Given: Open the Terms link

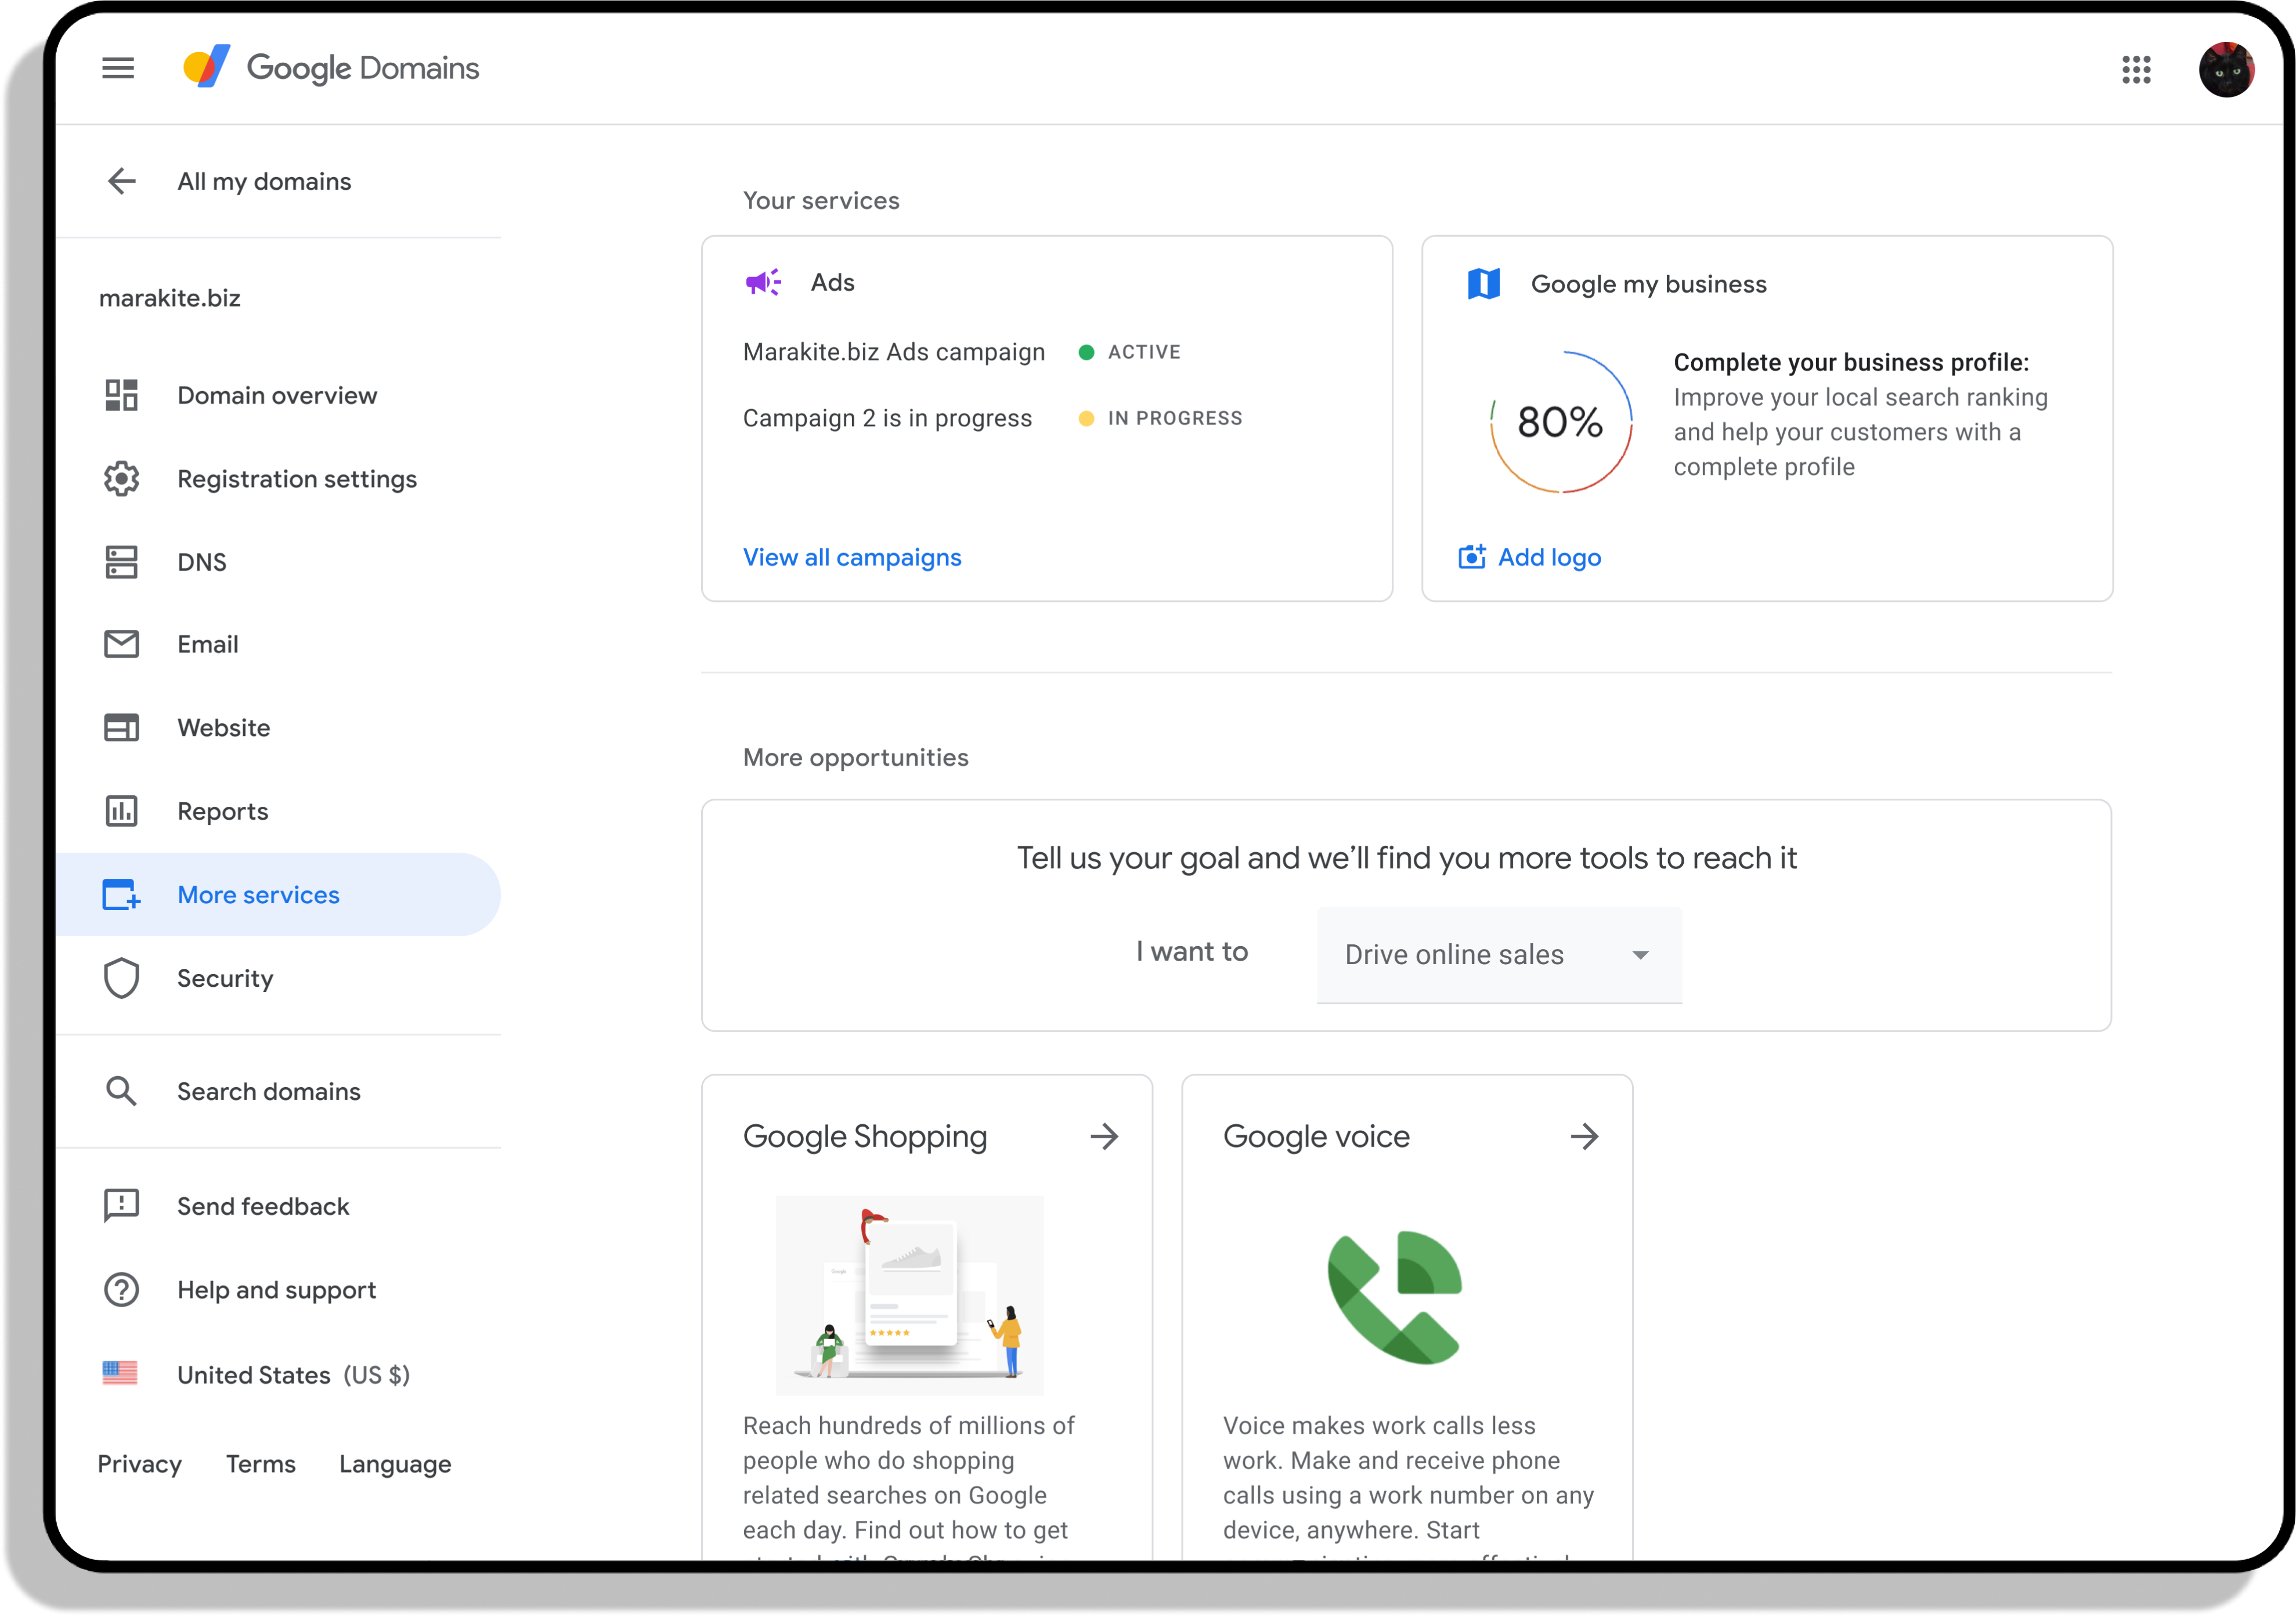Looking at the screenshot, I should 261,1464.
